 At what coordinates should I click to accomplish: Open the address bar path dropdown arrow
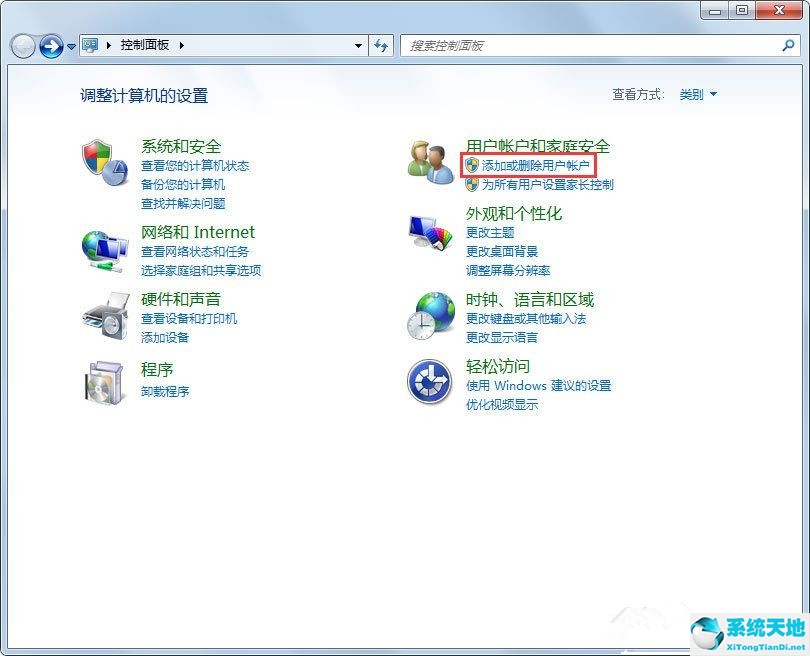(359, 45)
